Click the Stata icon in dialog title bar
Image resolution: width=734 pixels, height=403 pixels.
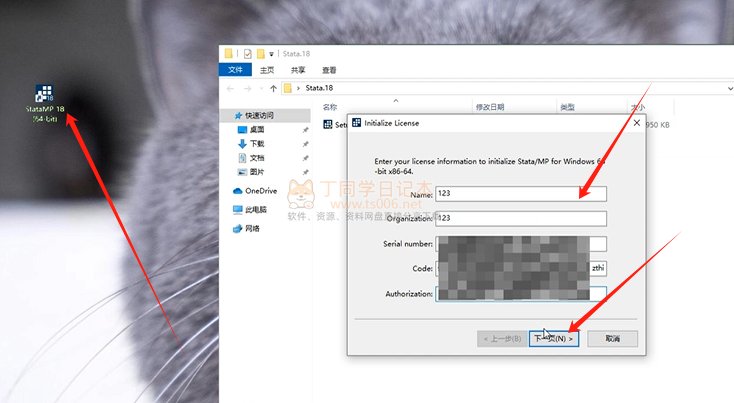357,123
